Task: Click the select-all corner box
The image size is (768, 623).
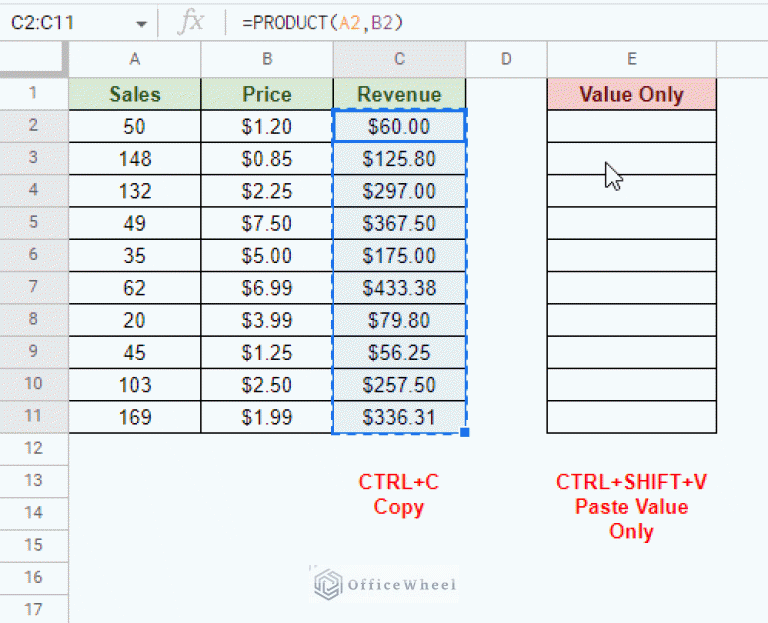Action: tap(34, 60)
